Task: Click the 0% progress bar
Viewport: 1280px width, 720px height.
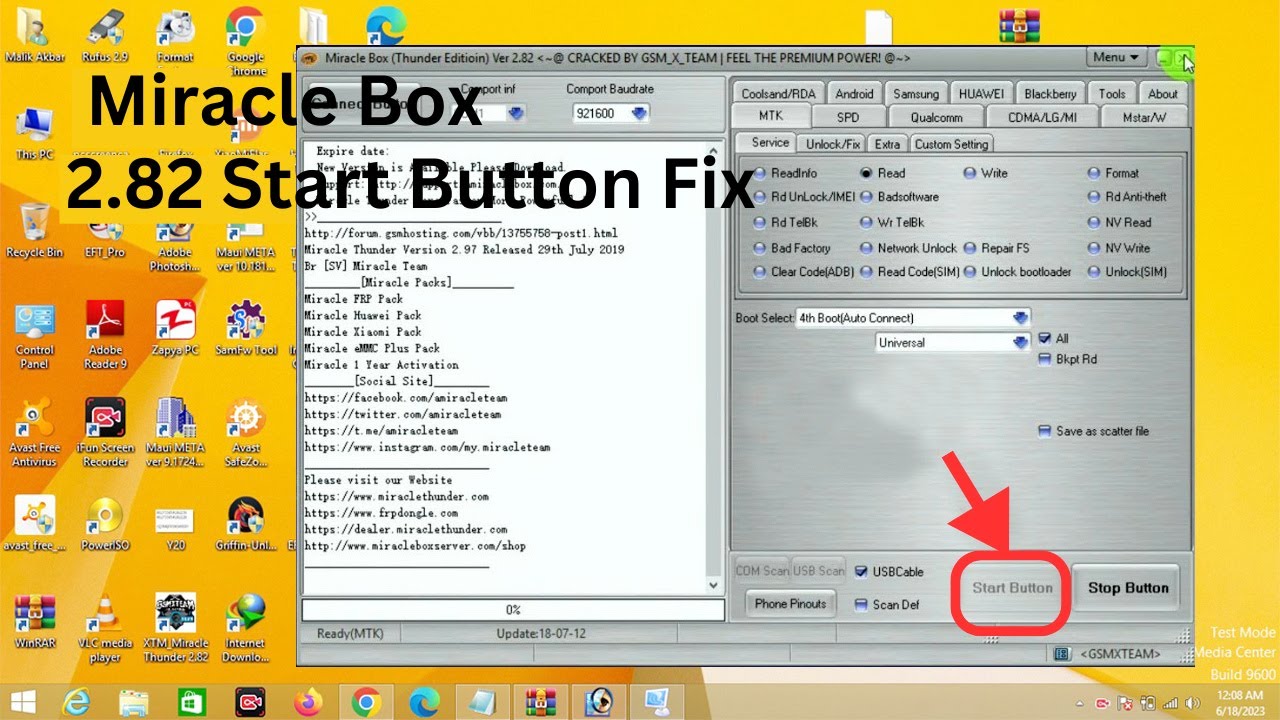Action: coord(513,609)
